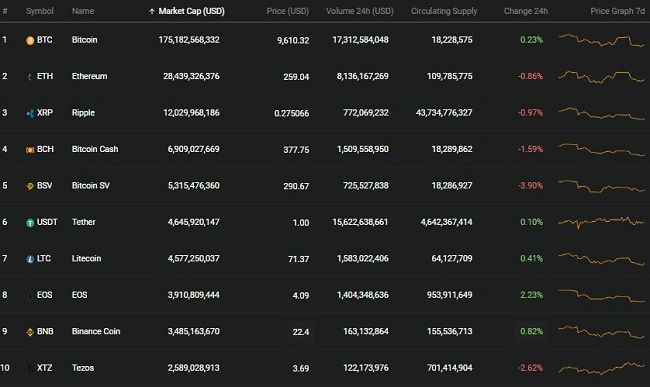Open Bitcoin Cash's 7d price graph
650x387 pixels.
click(x=601, y=150)
